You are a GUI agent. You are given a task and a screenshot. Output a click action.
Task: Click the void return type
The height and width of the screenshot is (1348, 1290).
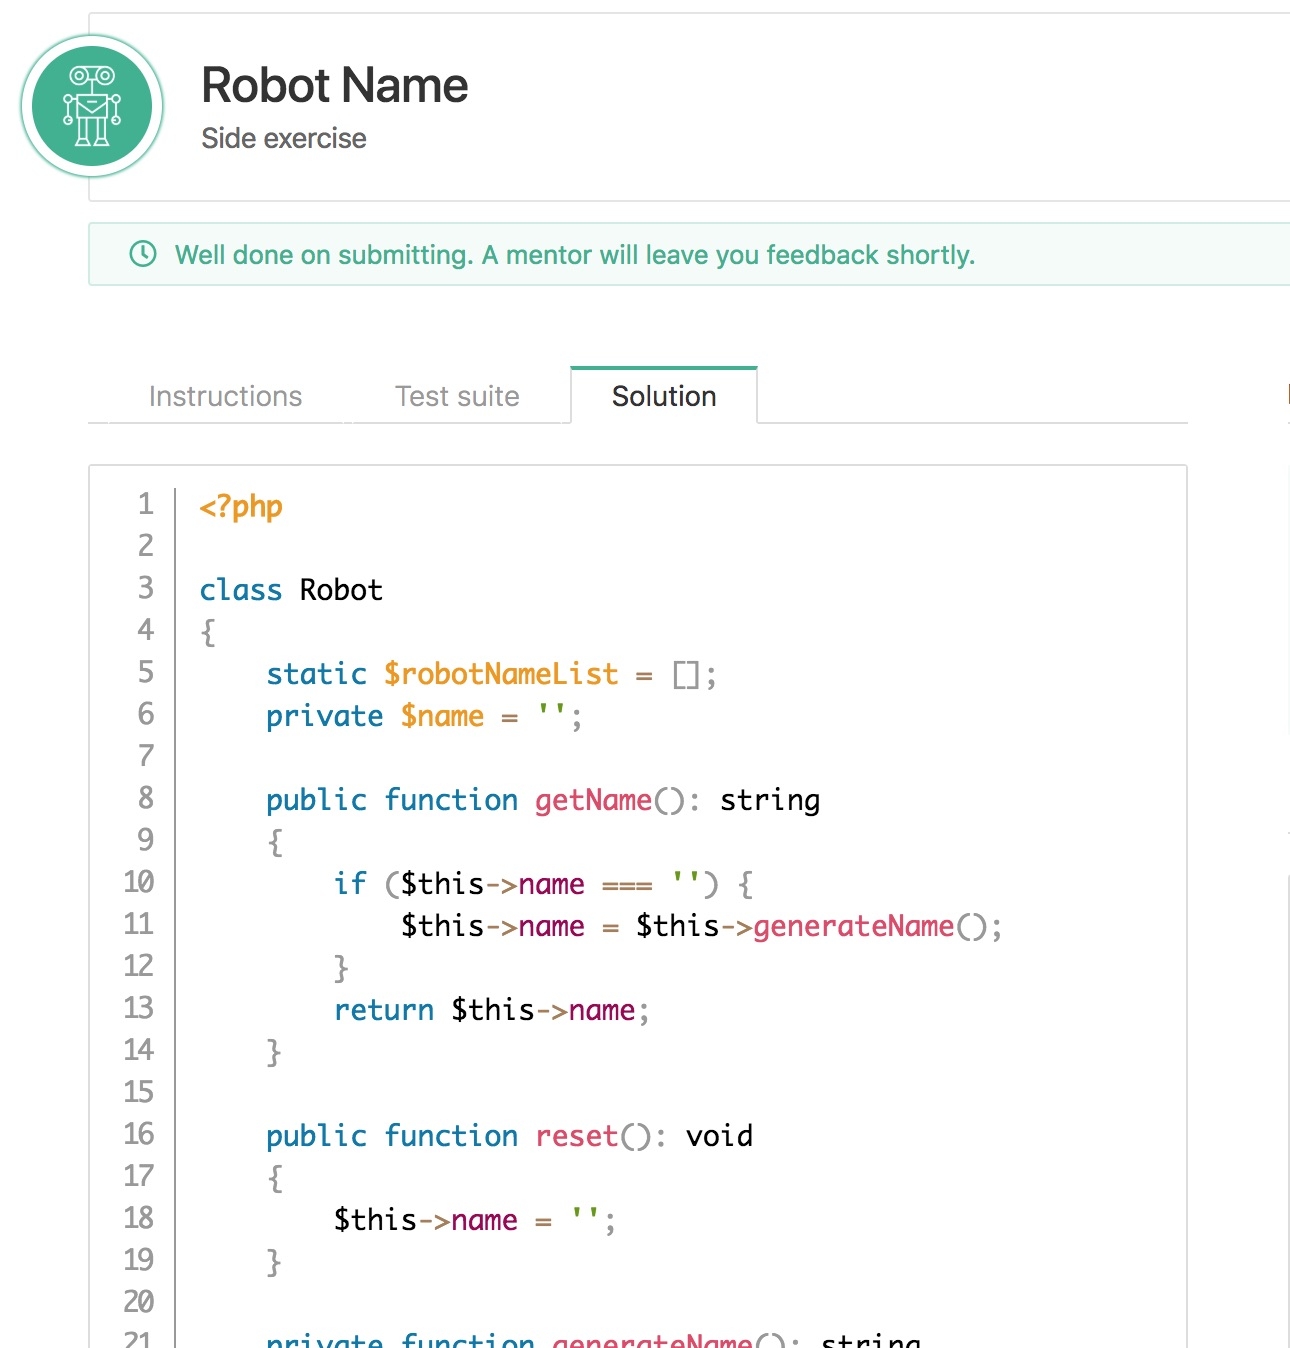click(719, 1136)
